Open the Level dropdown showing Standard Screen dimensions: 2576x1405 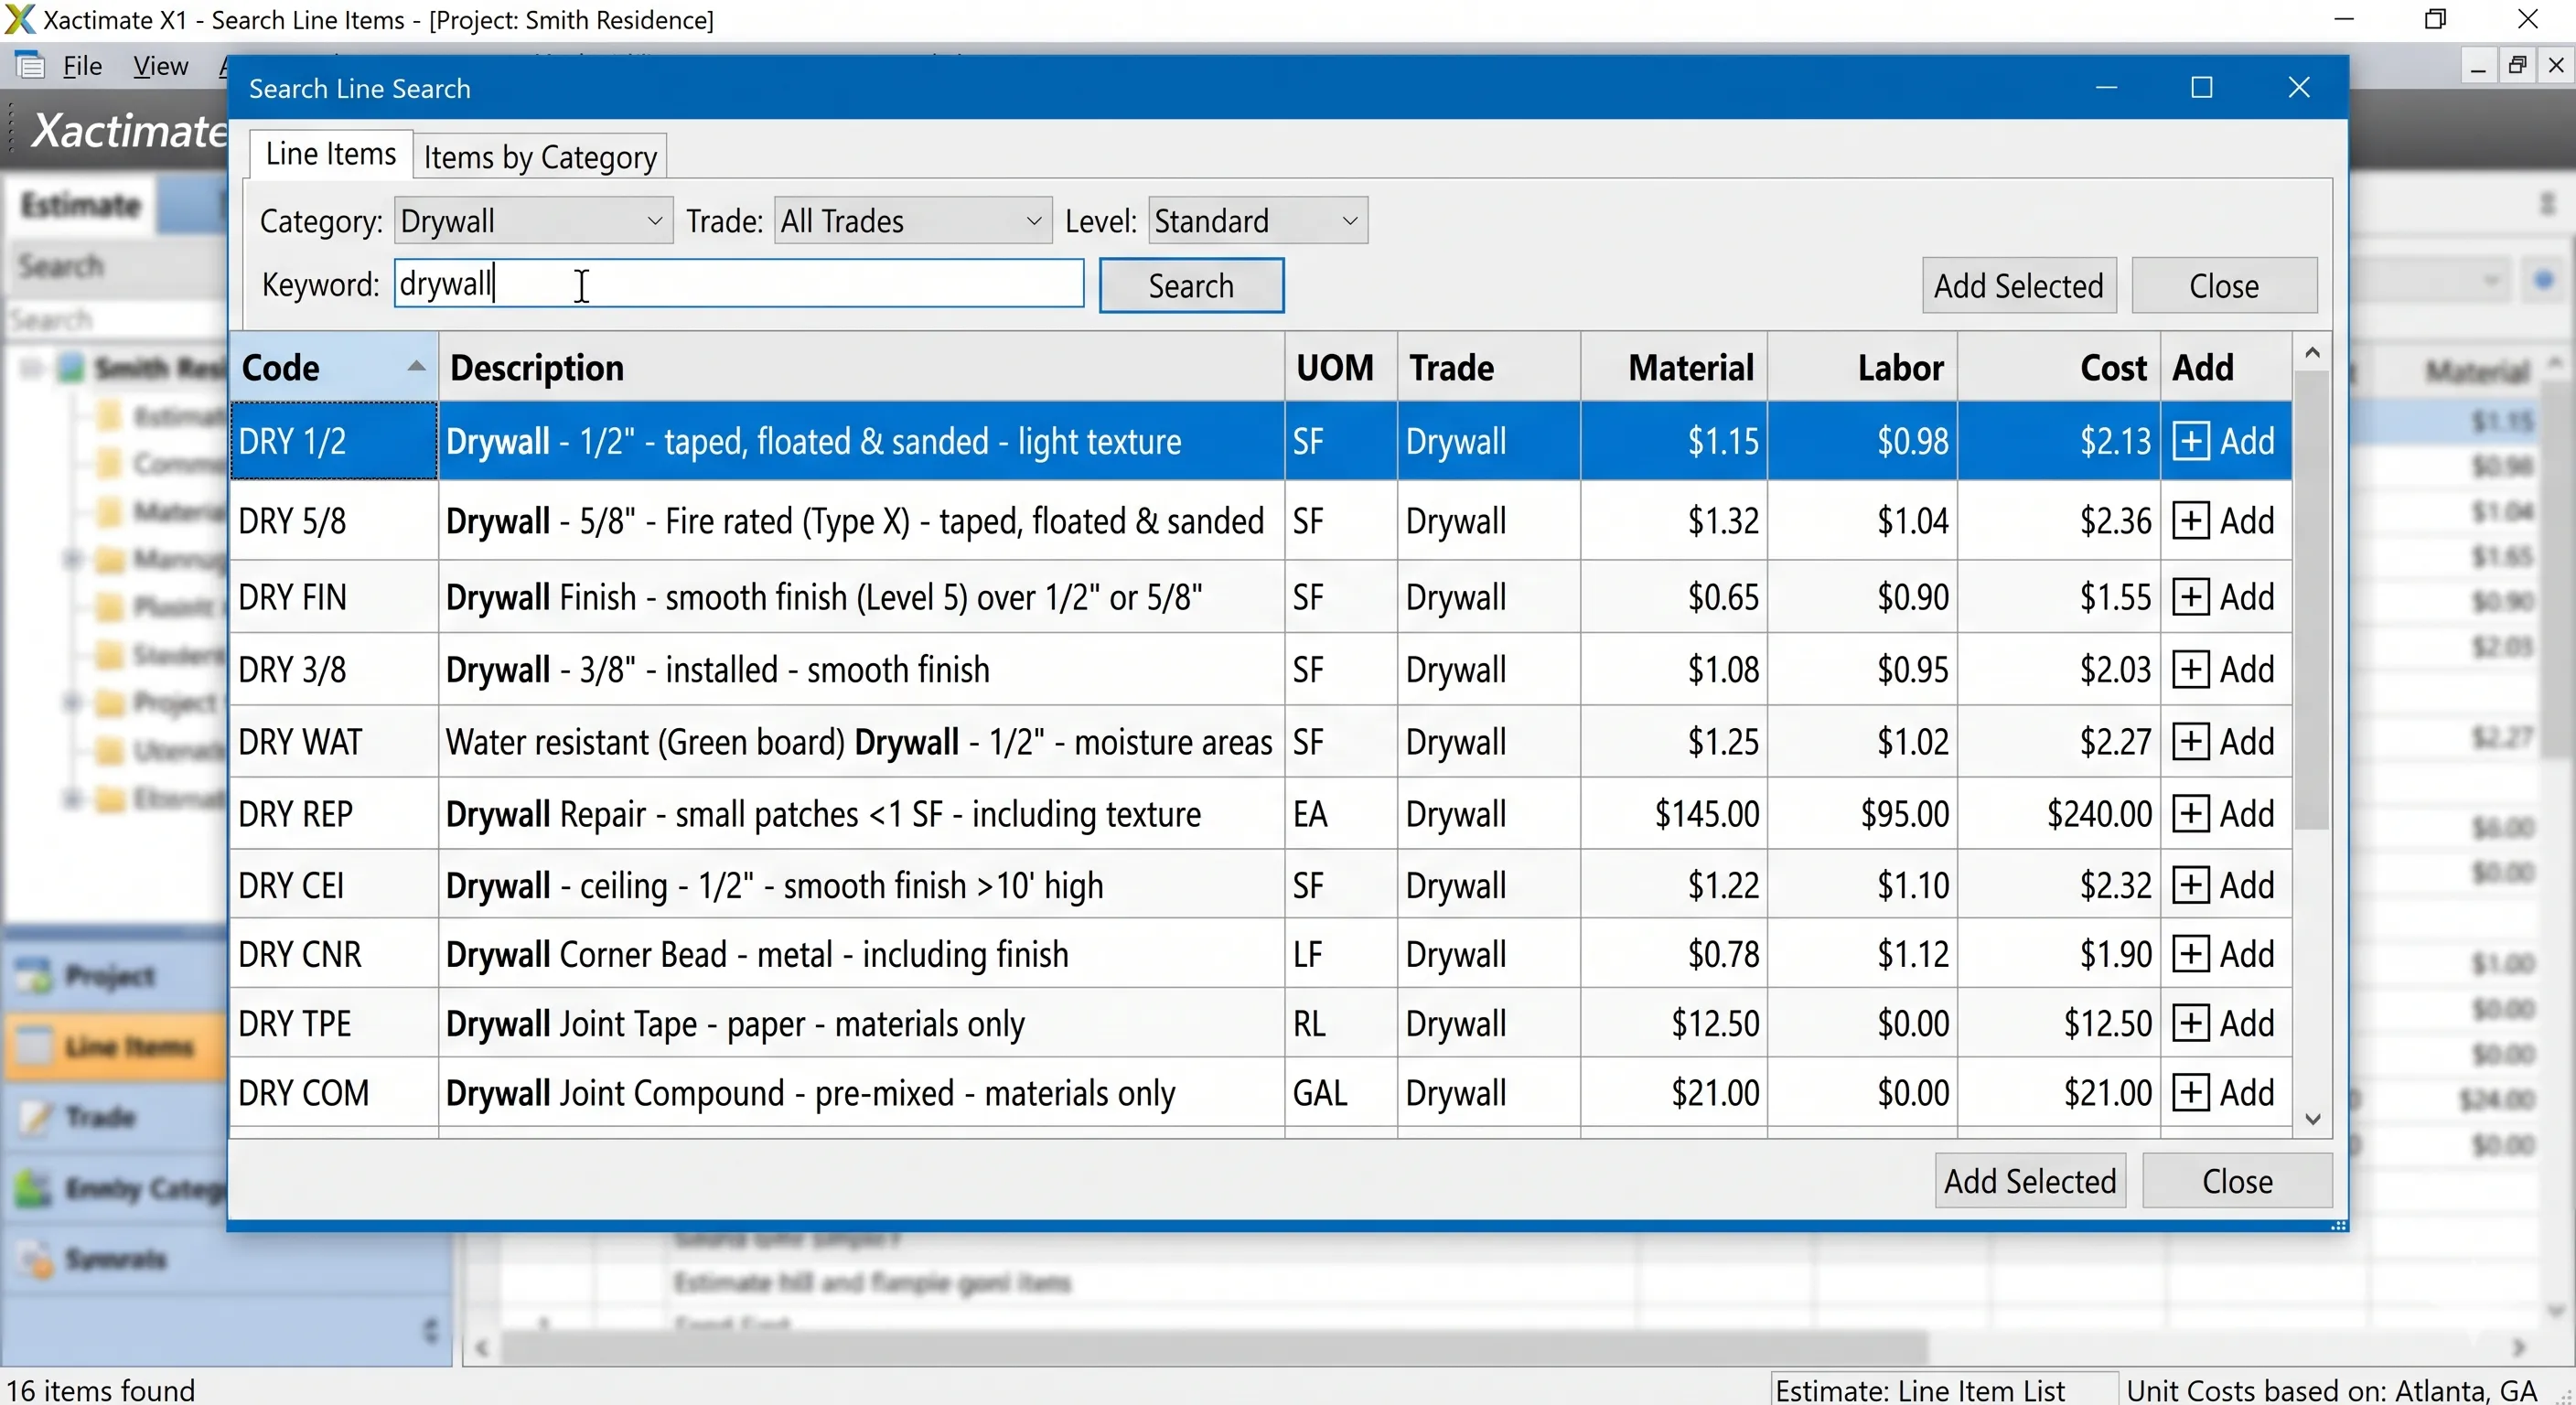click(x=1258, y=221)
